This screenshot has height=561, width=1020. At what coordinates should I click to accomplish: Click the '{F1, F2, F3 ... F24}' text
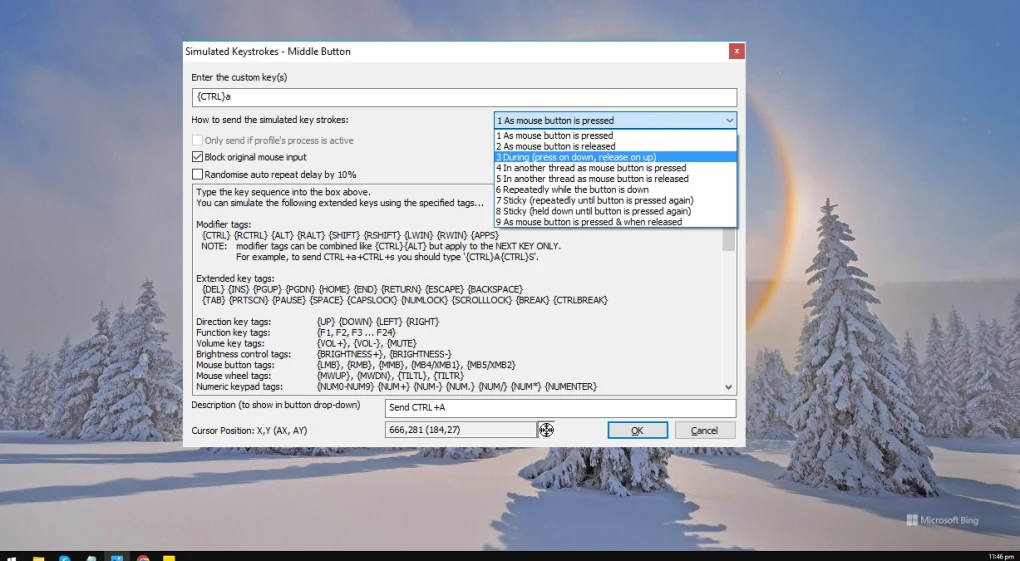(356, 333)
